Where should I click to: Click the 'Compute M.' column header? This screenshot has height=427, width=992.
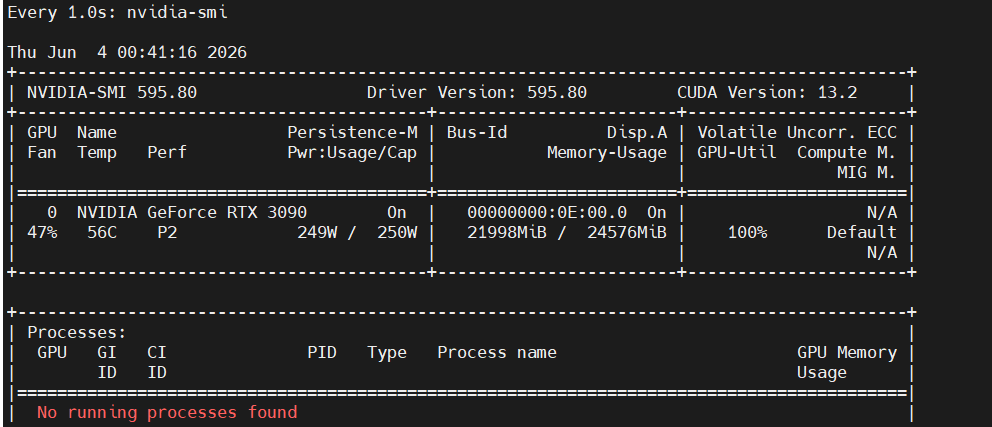pyautogui.click(x=846, y=152)
